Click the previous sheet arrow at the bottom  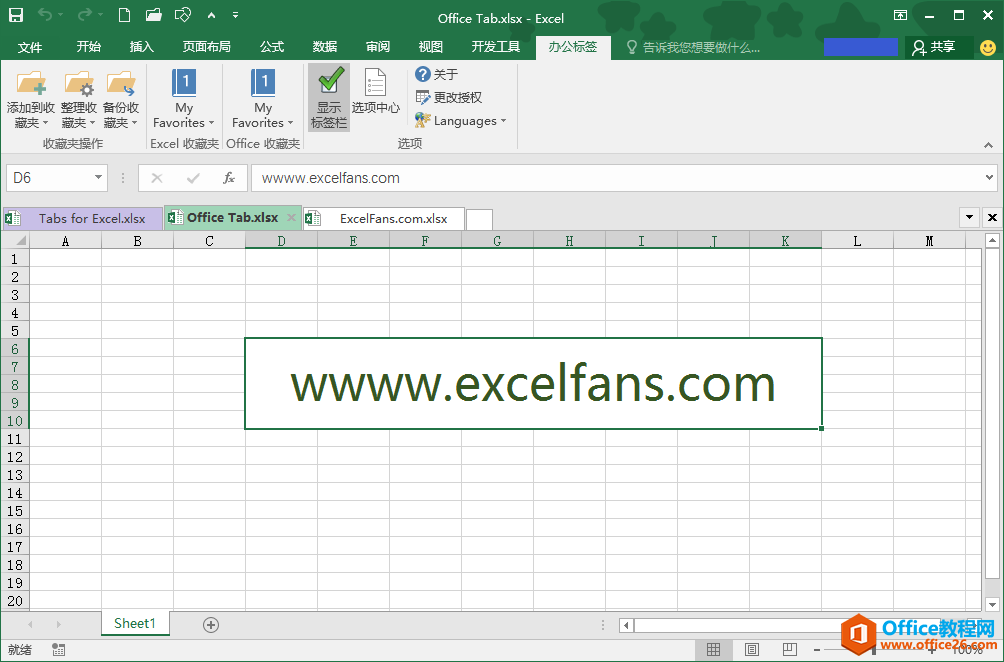point(30,624)
